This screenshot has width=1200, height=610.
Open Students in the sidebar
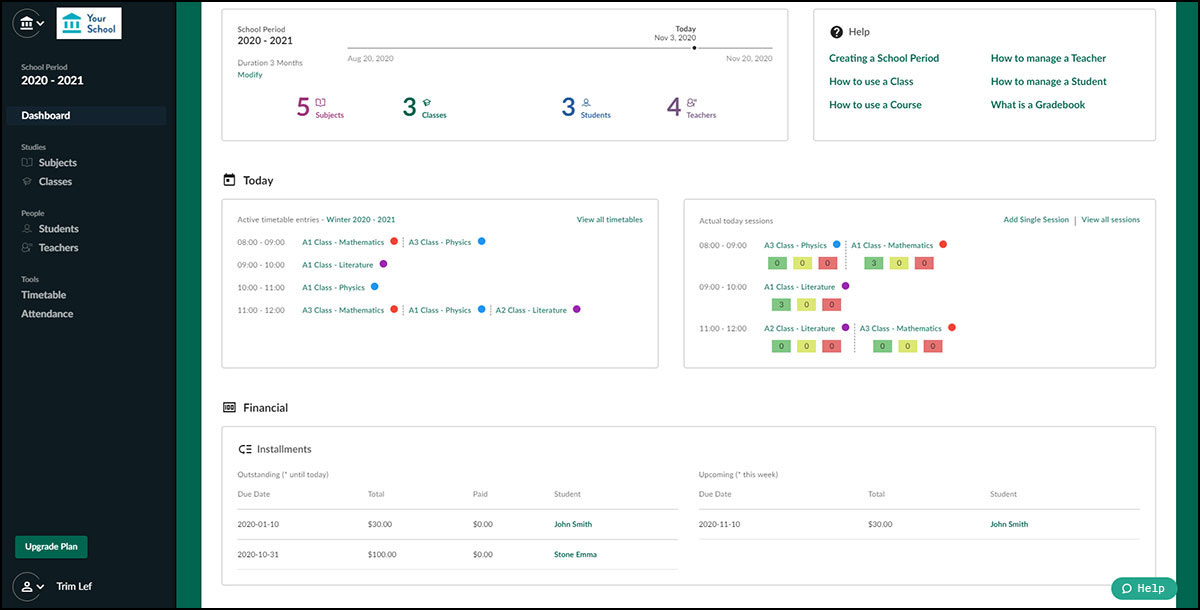click(59, 229)
